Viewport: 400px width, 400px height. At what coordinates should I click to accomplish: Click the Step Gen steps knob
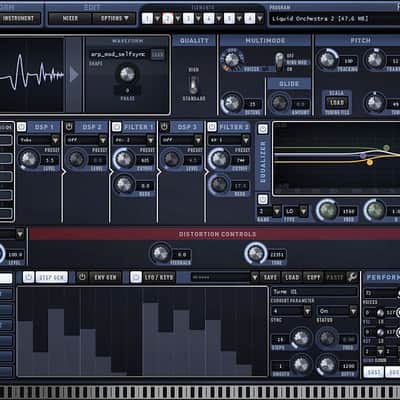pyautogui.click(x=301, y=338)
